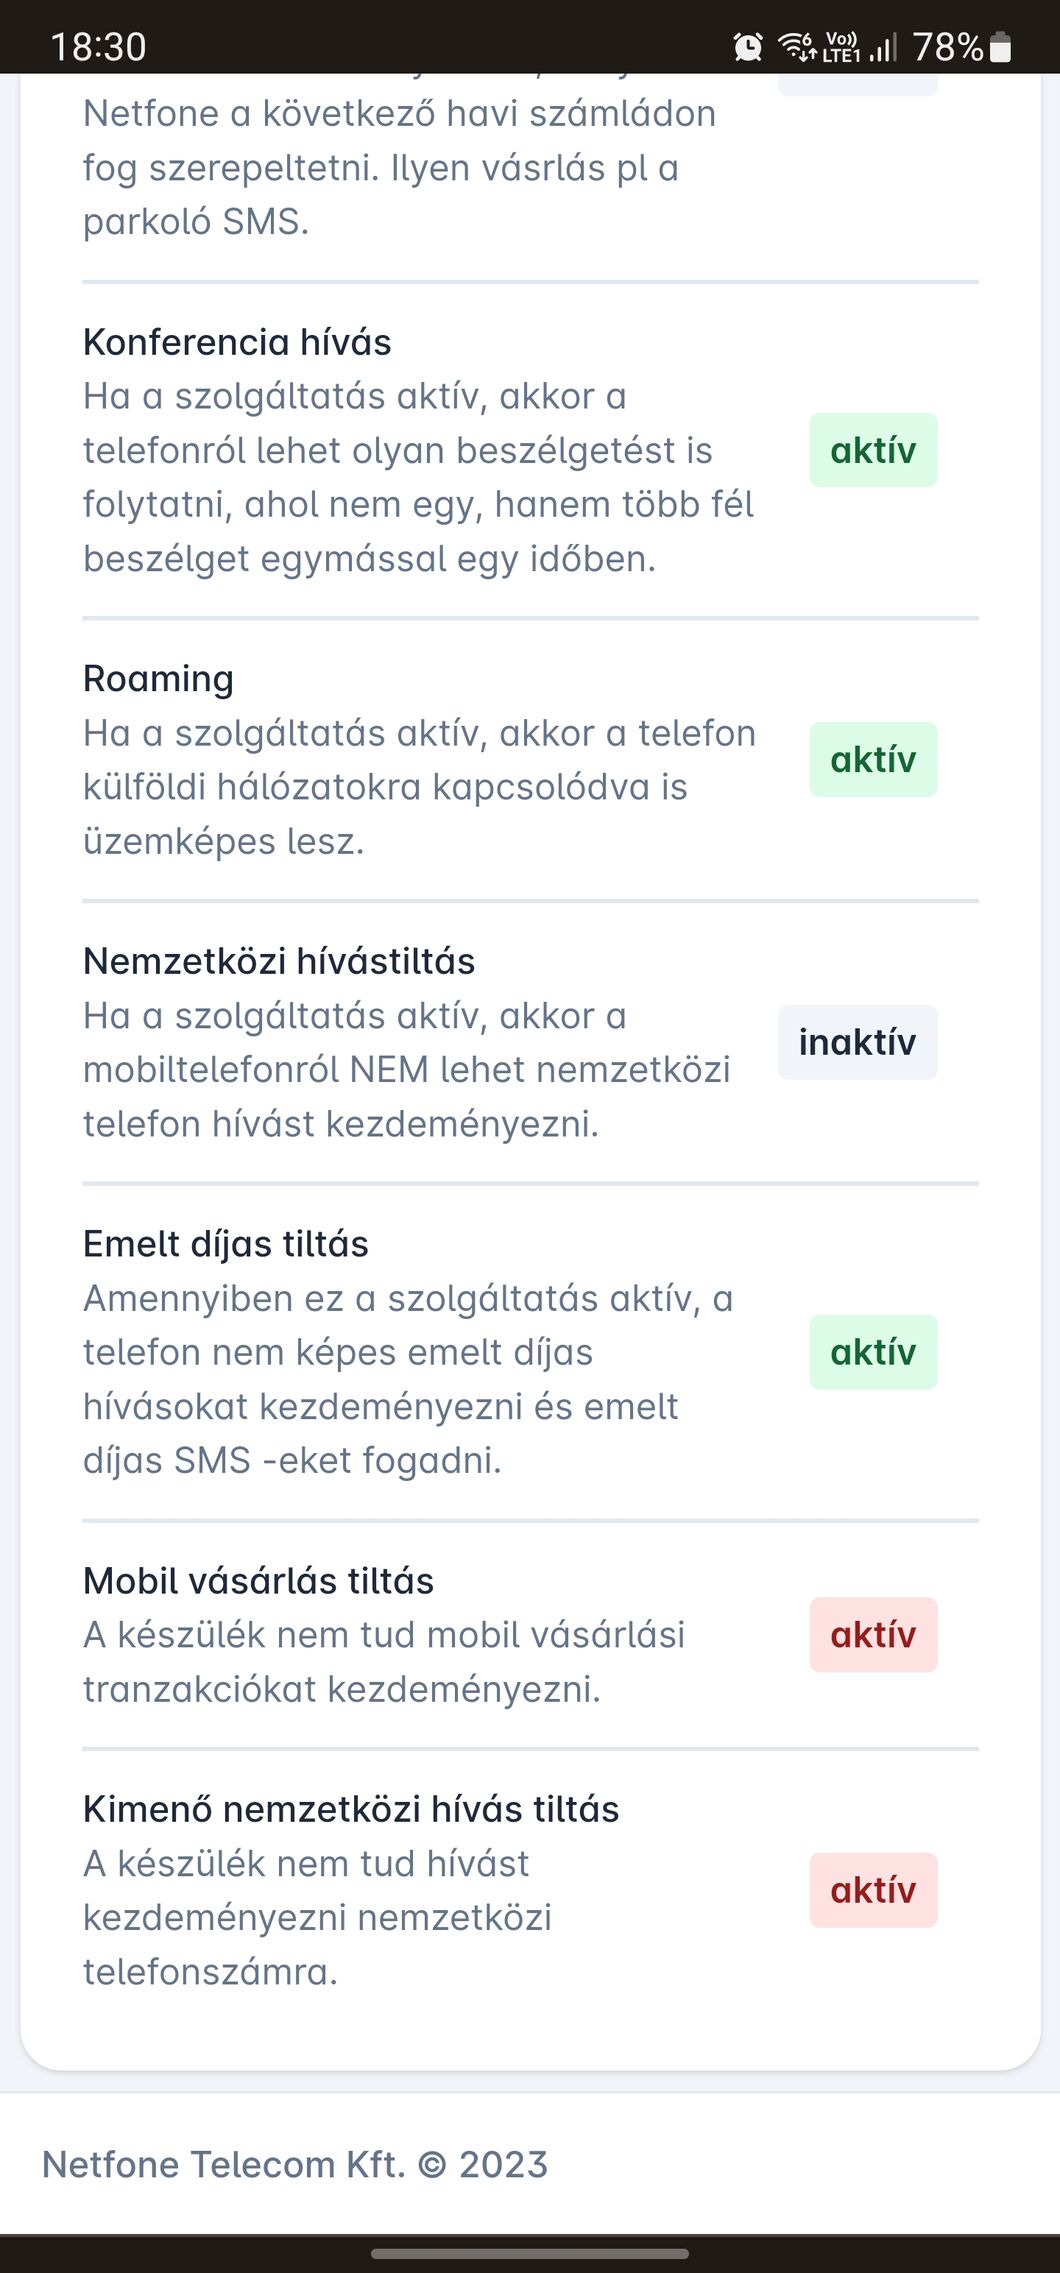This screenshot has width=1060, height=2273.
Task: Open the Nemzetközi hívástiltás entry title
Action: coord(279,961)
